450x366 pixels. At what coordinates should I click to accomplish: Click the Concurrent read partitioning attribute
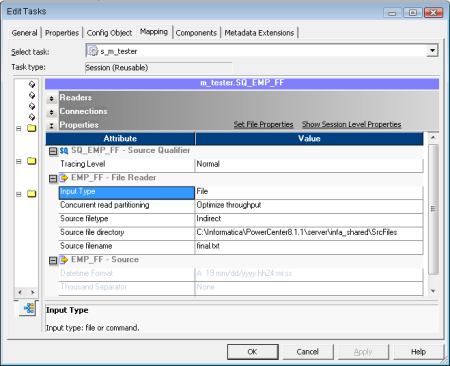point(127,206)
